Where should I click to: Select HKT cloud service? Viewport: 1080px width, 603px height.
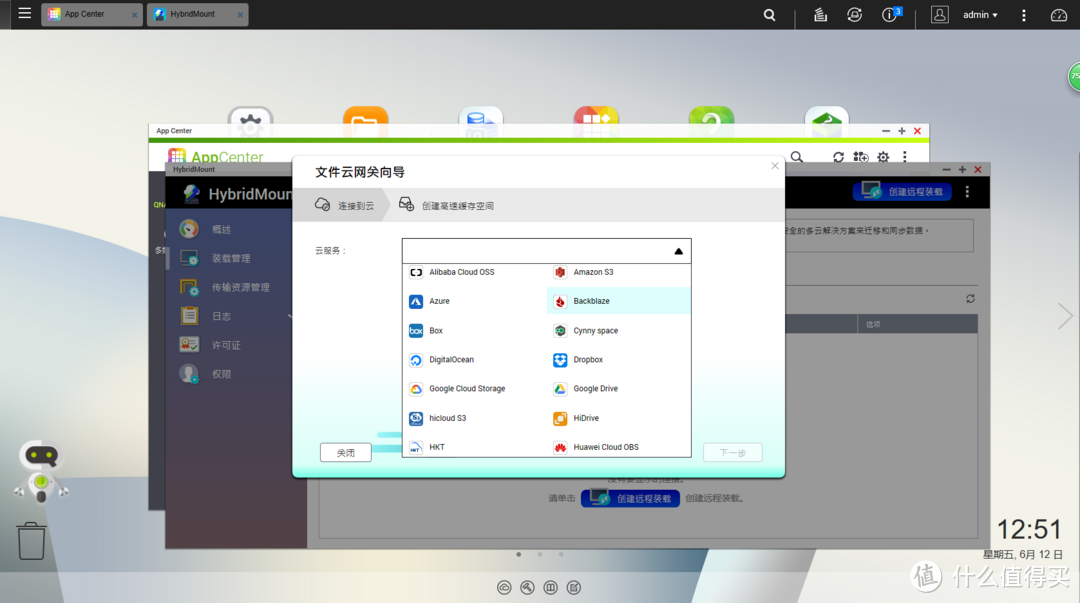[475, 447]
